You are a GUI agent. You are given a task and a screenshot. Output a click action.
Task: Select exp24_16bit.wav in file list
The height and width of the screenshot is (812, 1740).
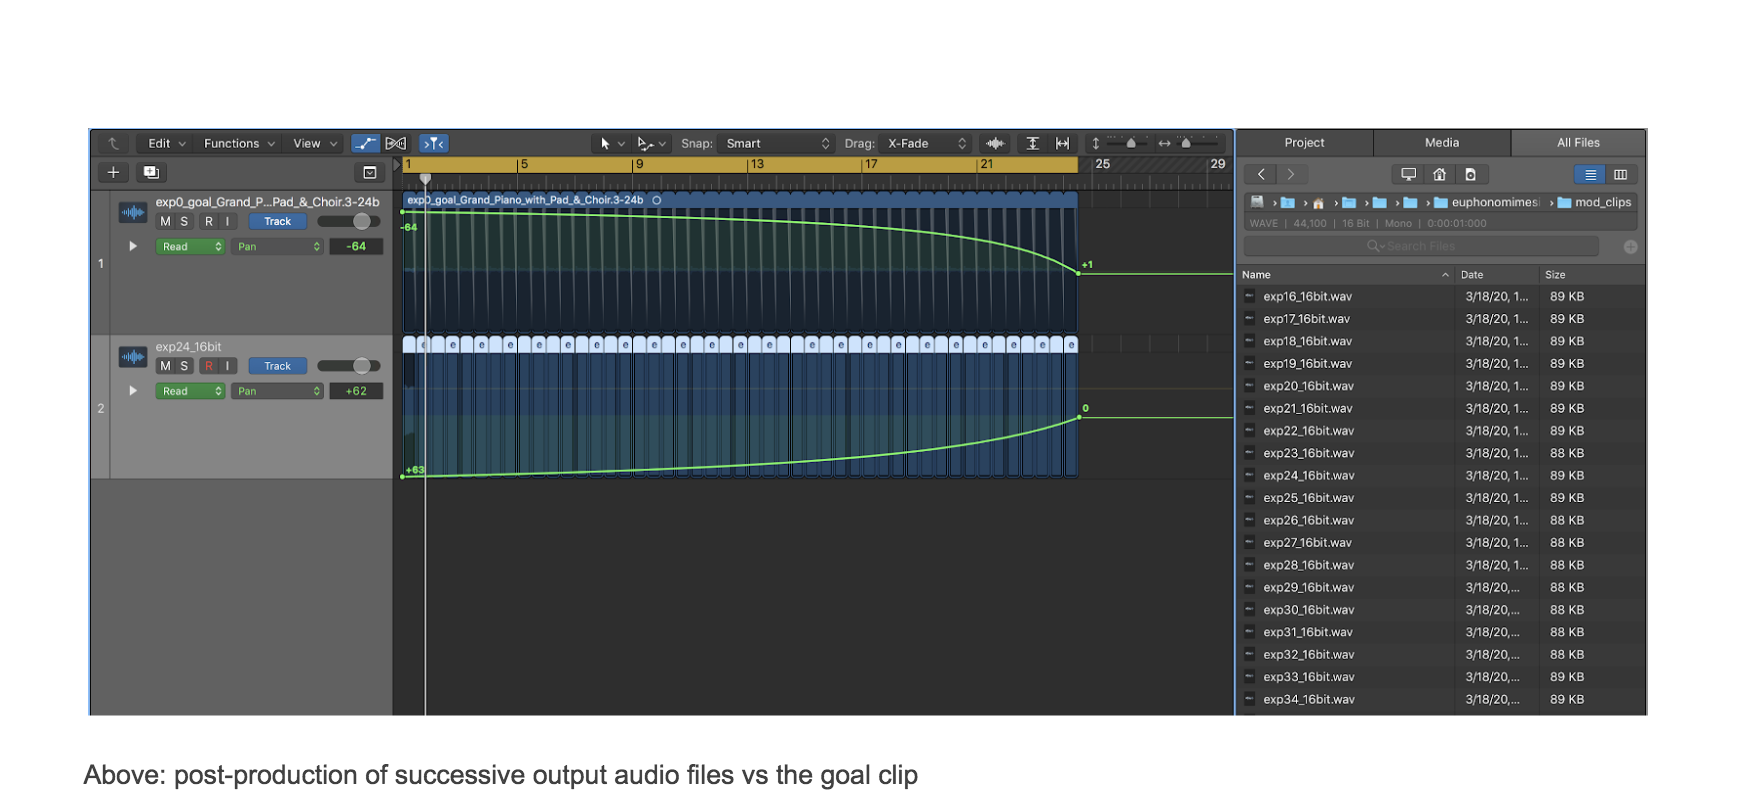pos(1308,476)
